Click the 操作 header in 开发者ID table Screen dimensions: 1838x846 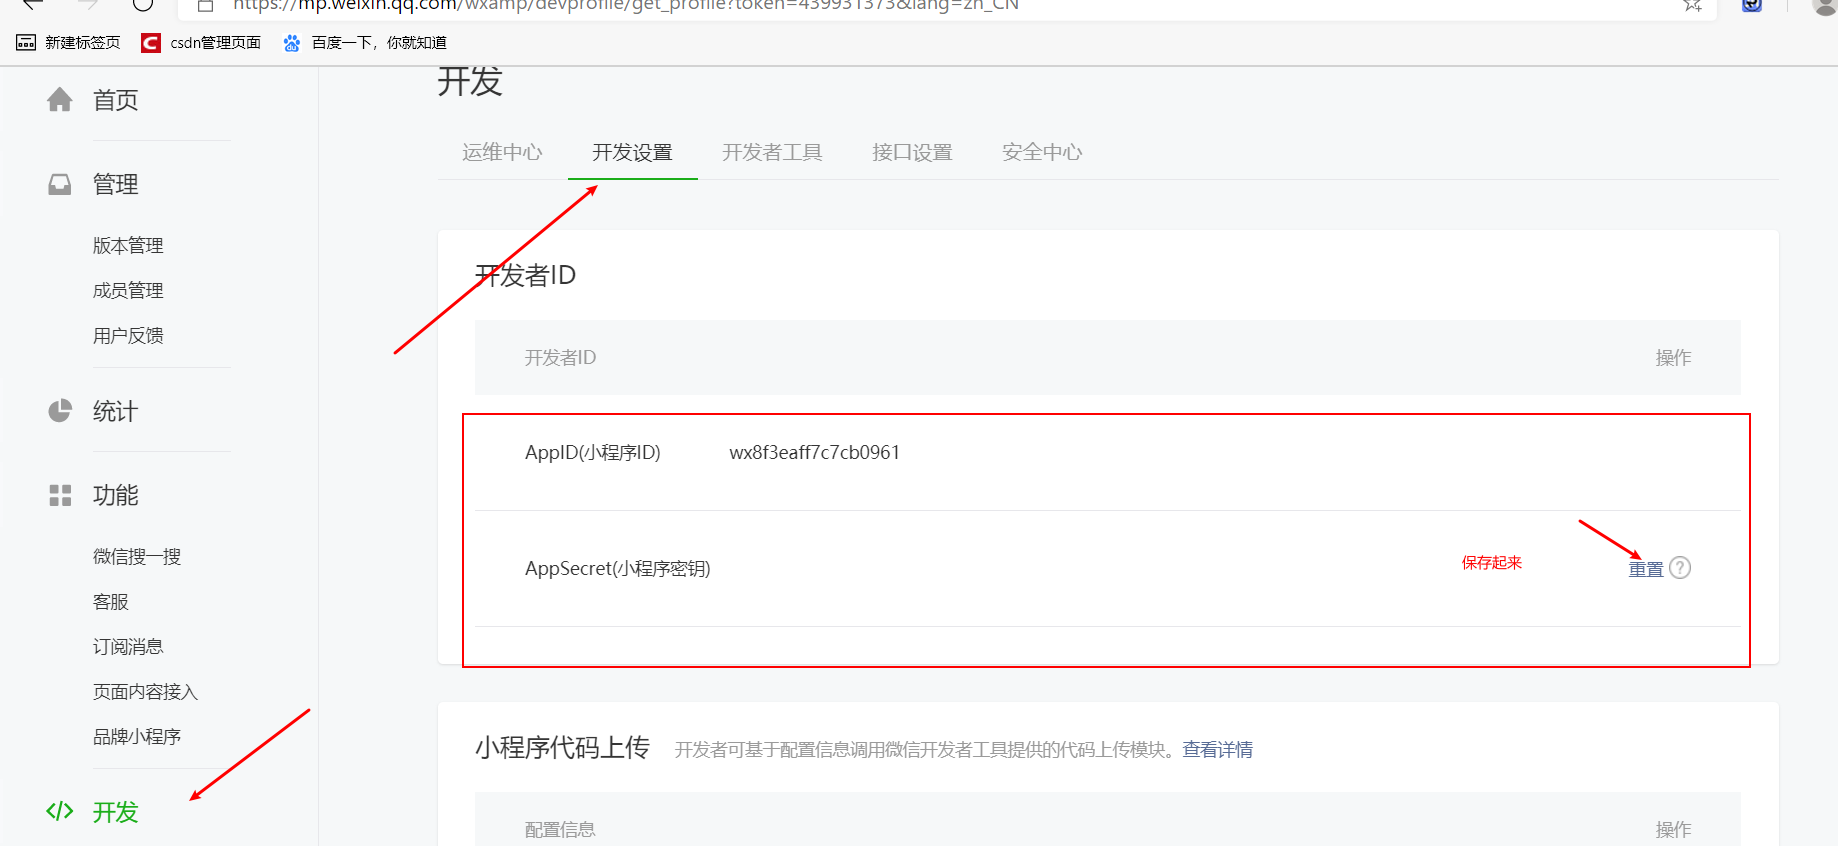[x=1674, y=358]
